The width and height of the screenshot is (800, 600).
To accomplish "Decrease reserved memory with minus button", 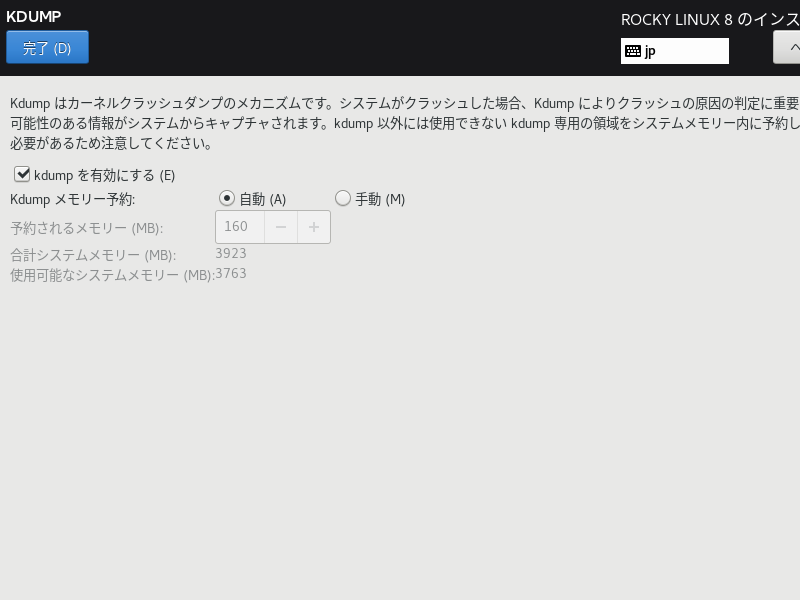I will (x=281, y=227).
